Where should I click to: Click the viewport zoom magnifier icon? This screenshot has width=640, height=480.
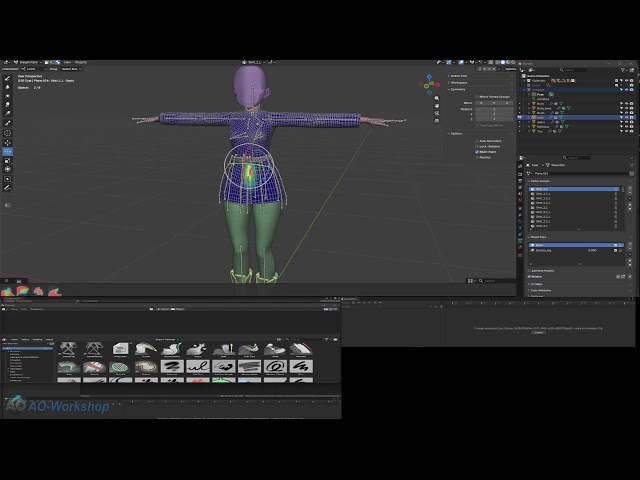437,98
